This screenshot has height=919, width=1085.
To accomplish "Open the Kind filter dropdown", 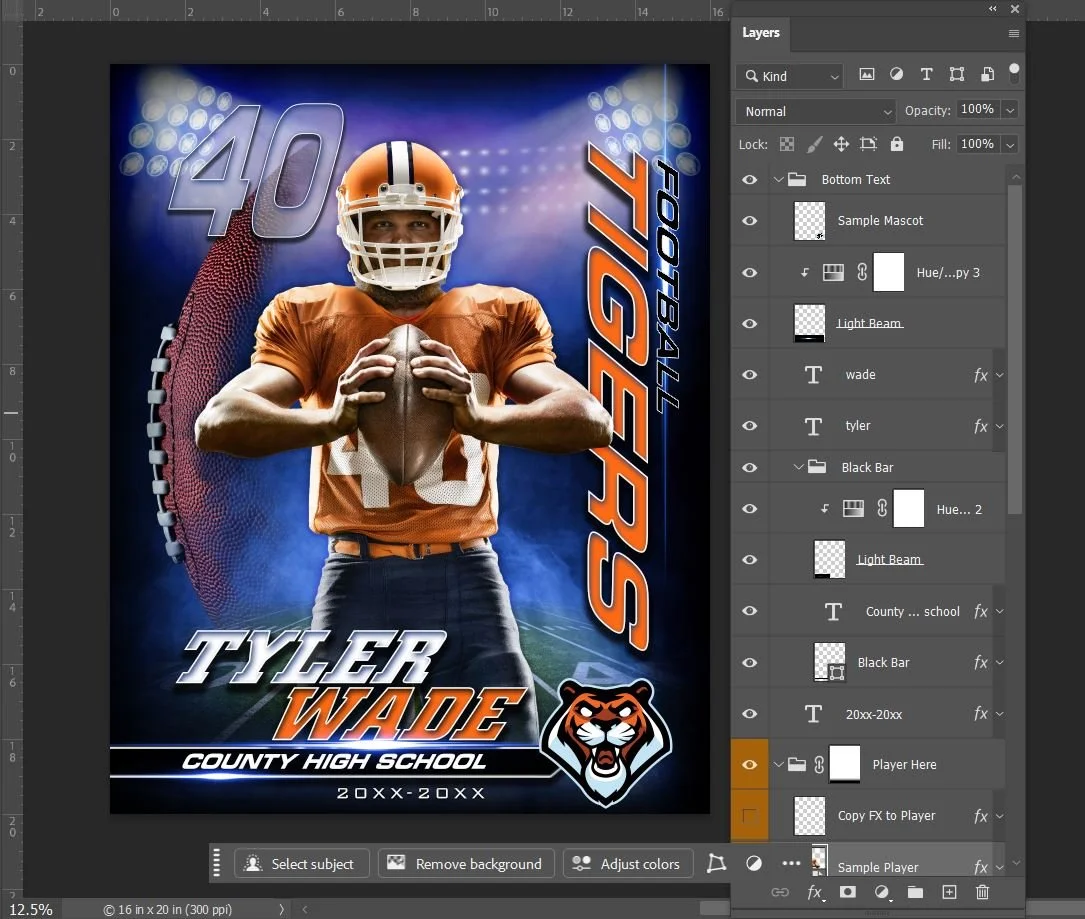I will 789,75.
